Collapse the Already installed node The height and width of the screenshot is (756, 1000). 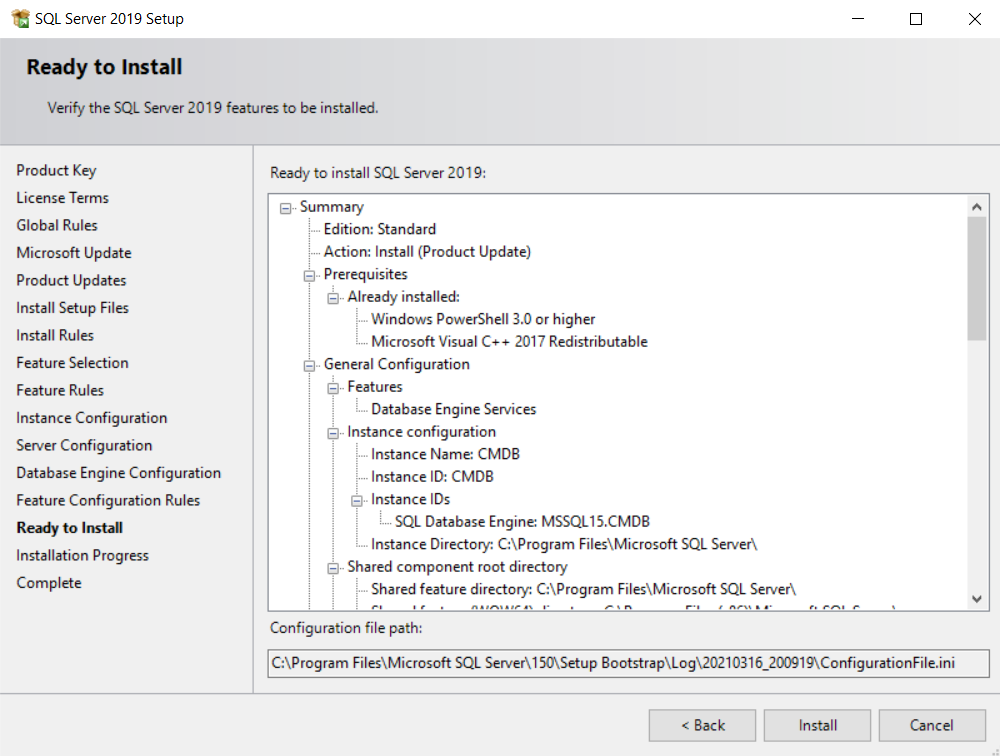[333, 298]
